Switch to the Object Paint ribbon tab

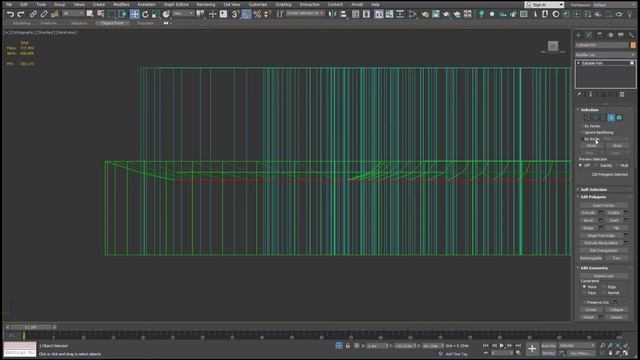point(112,23)
